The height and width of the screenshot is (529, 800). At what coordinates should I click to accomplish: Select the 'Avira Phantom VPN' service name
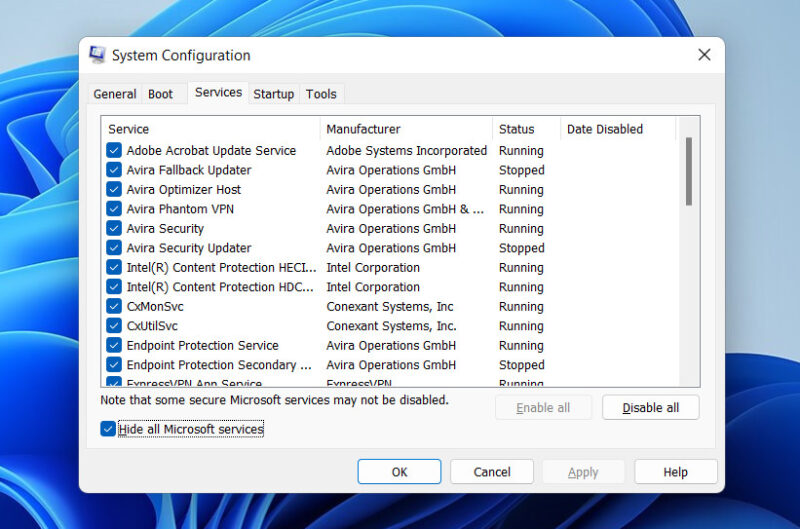coord(180,209)
